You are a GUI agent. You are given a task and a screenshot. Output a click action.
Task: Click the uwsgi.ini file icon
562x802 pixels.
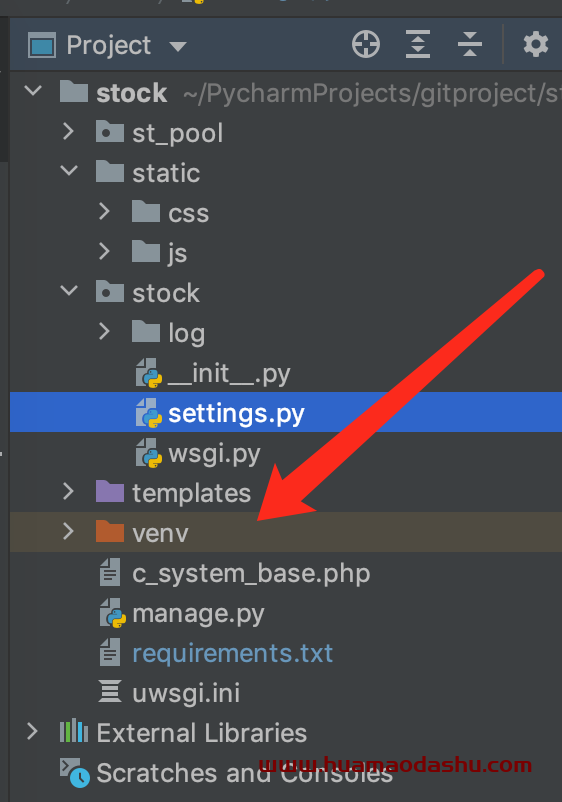pyautogui.click(x=109, y=692)
